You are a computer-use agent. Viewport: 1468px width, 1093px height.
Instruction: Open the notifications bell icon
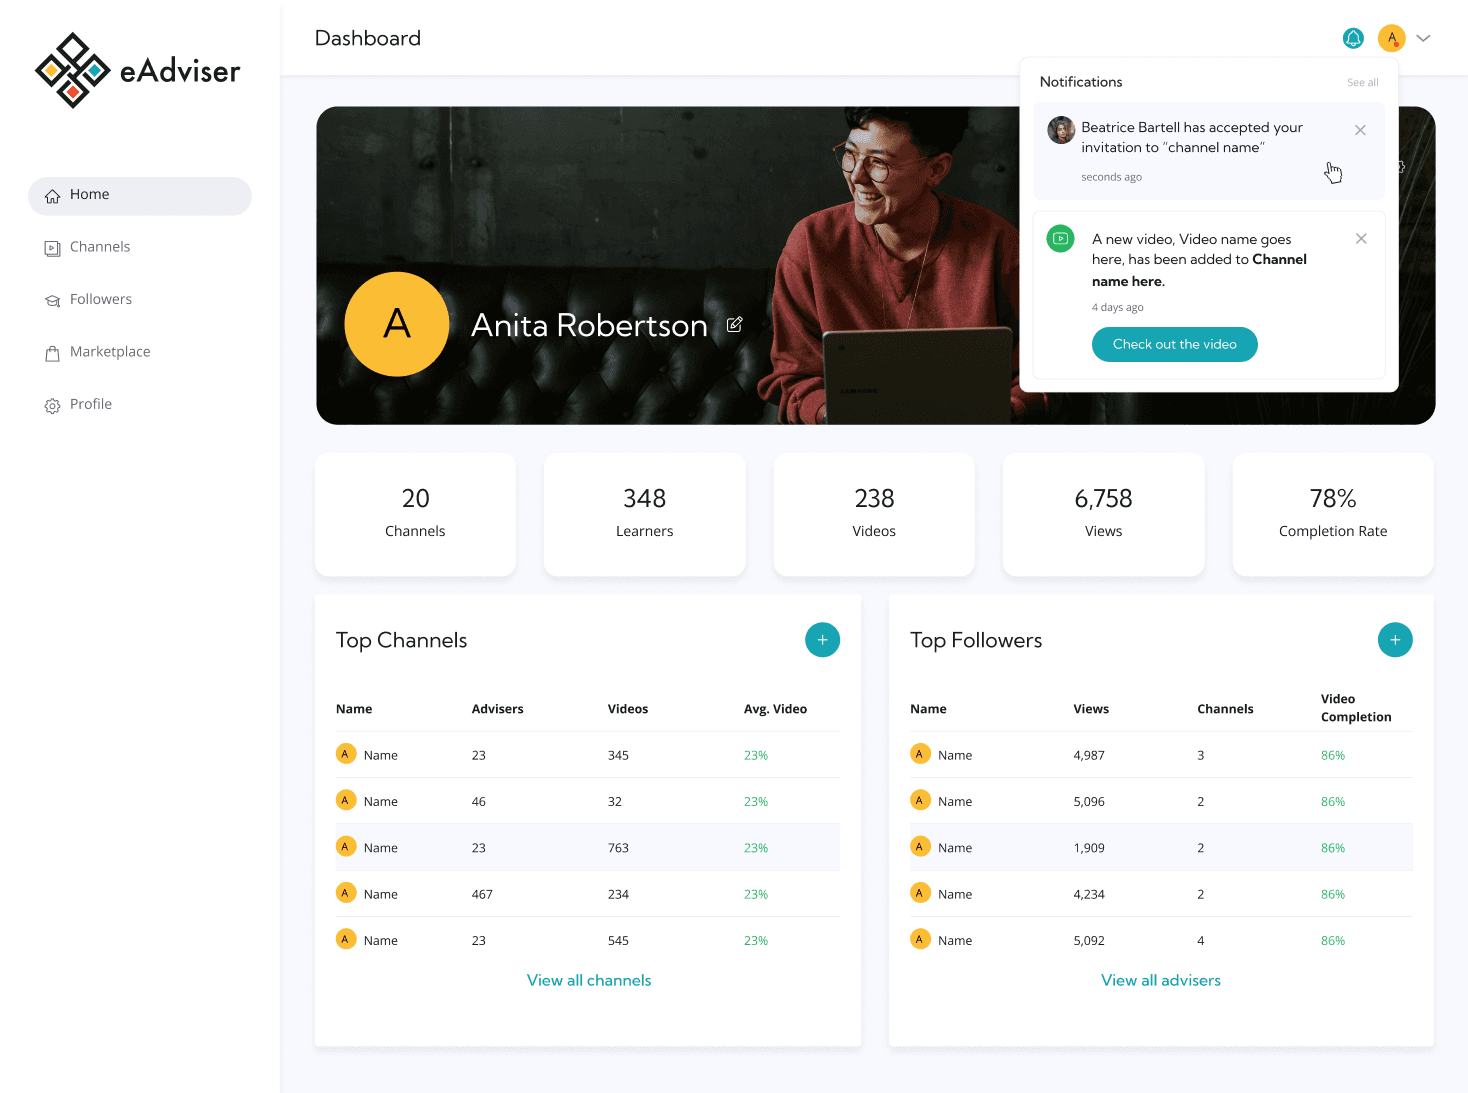[x=1353, y=38]
